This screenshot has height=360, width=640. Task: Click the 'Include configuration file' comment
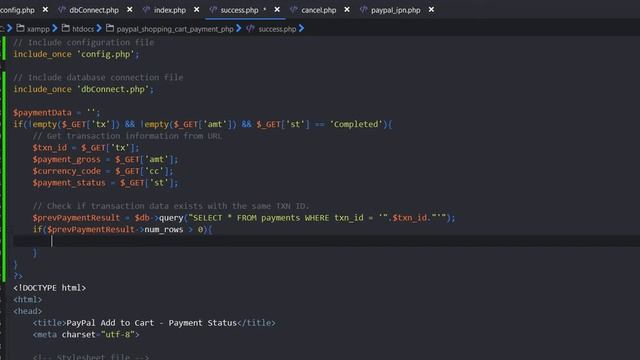pos(84,42)
